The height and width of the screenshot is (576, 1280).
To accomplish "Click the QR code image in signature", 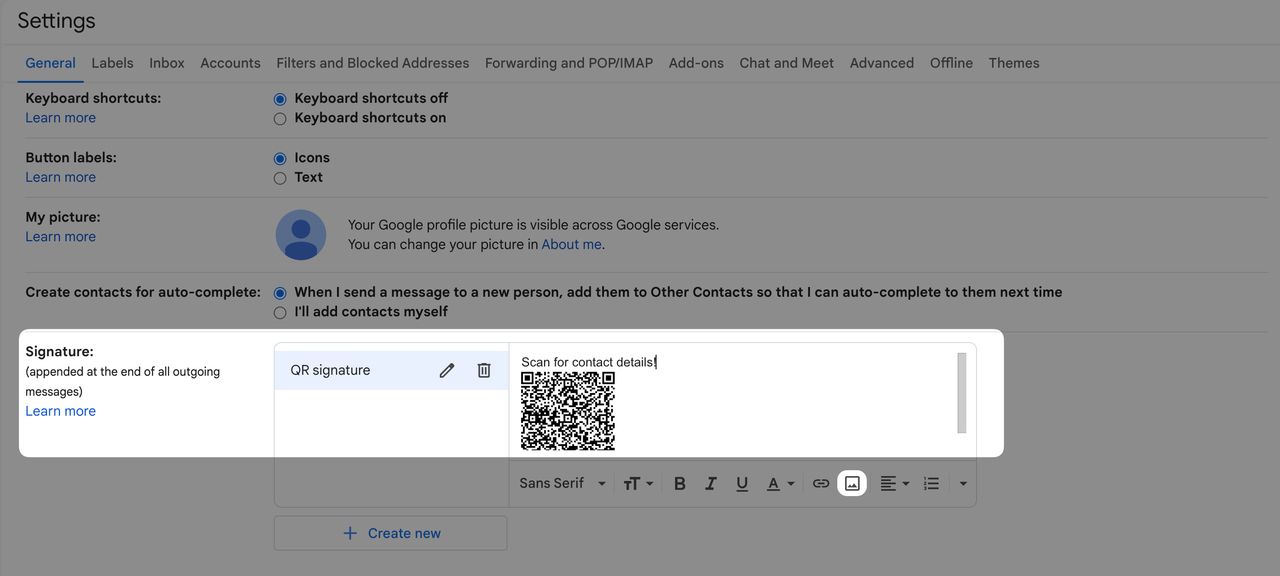I will (x=568, y=411).
